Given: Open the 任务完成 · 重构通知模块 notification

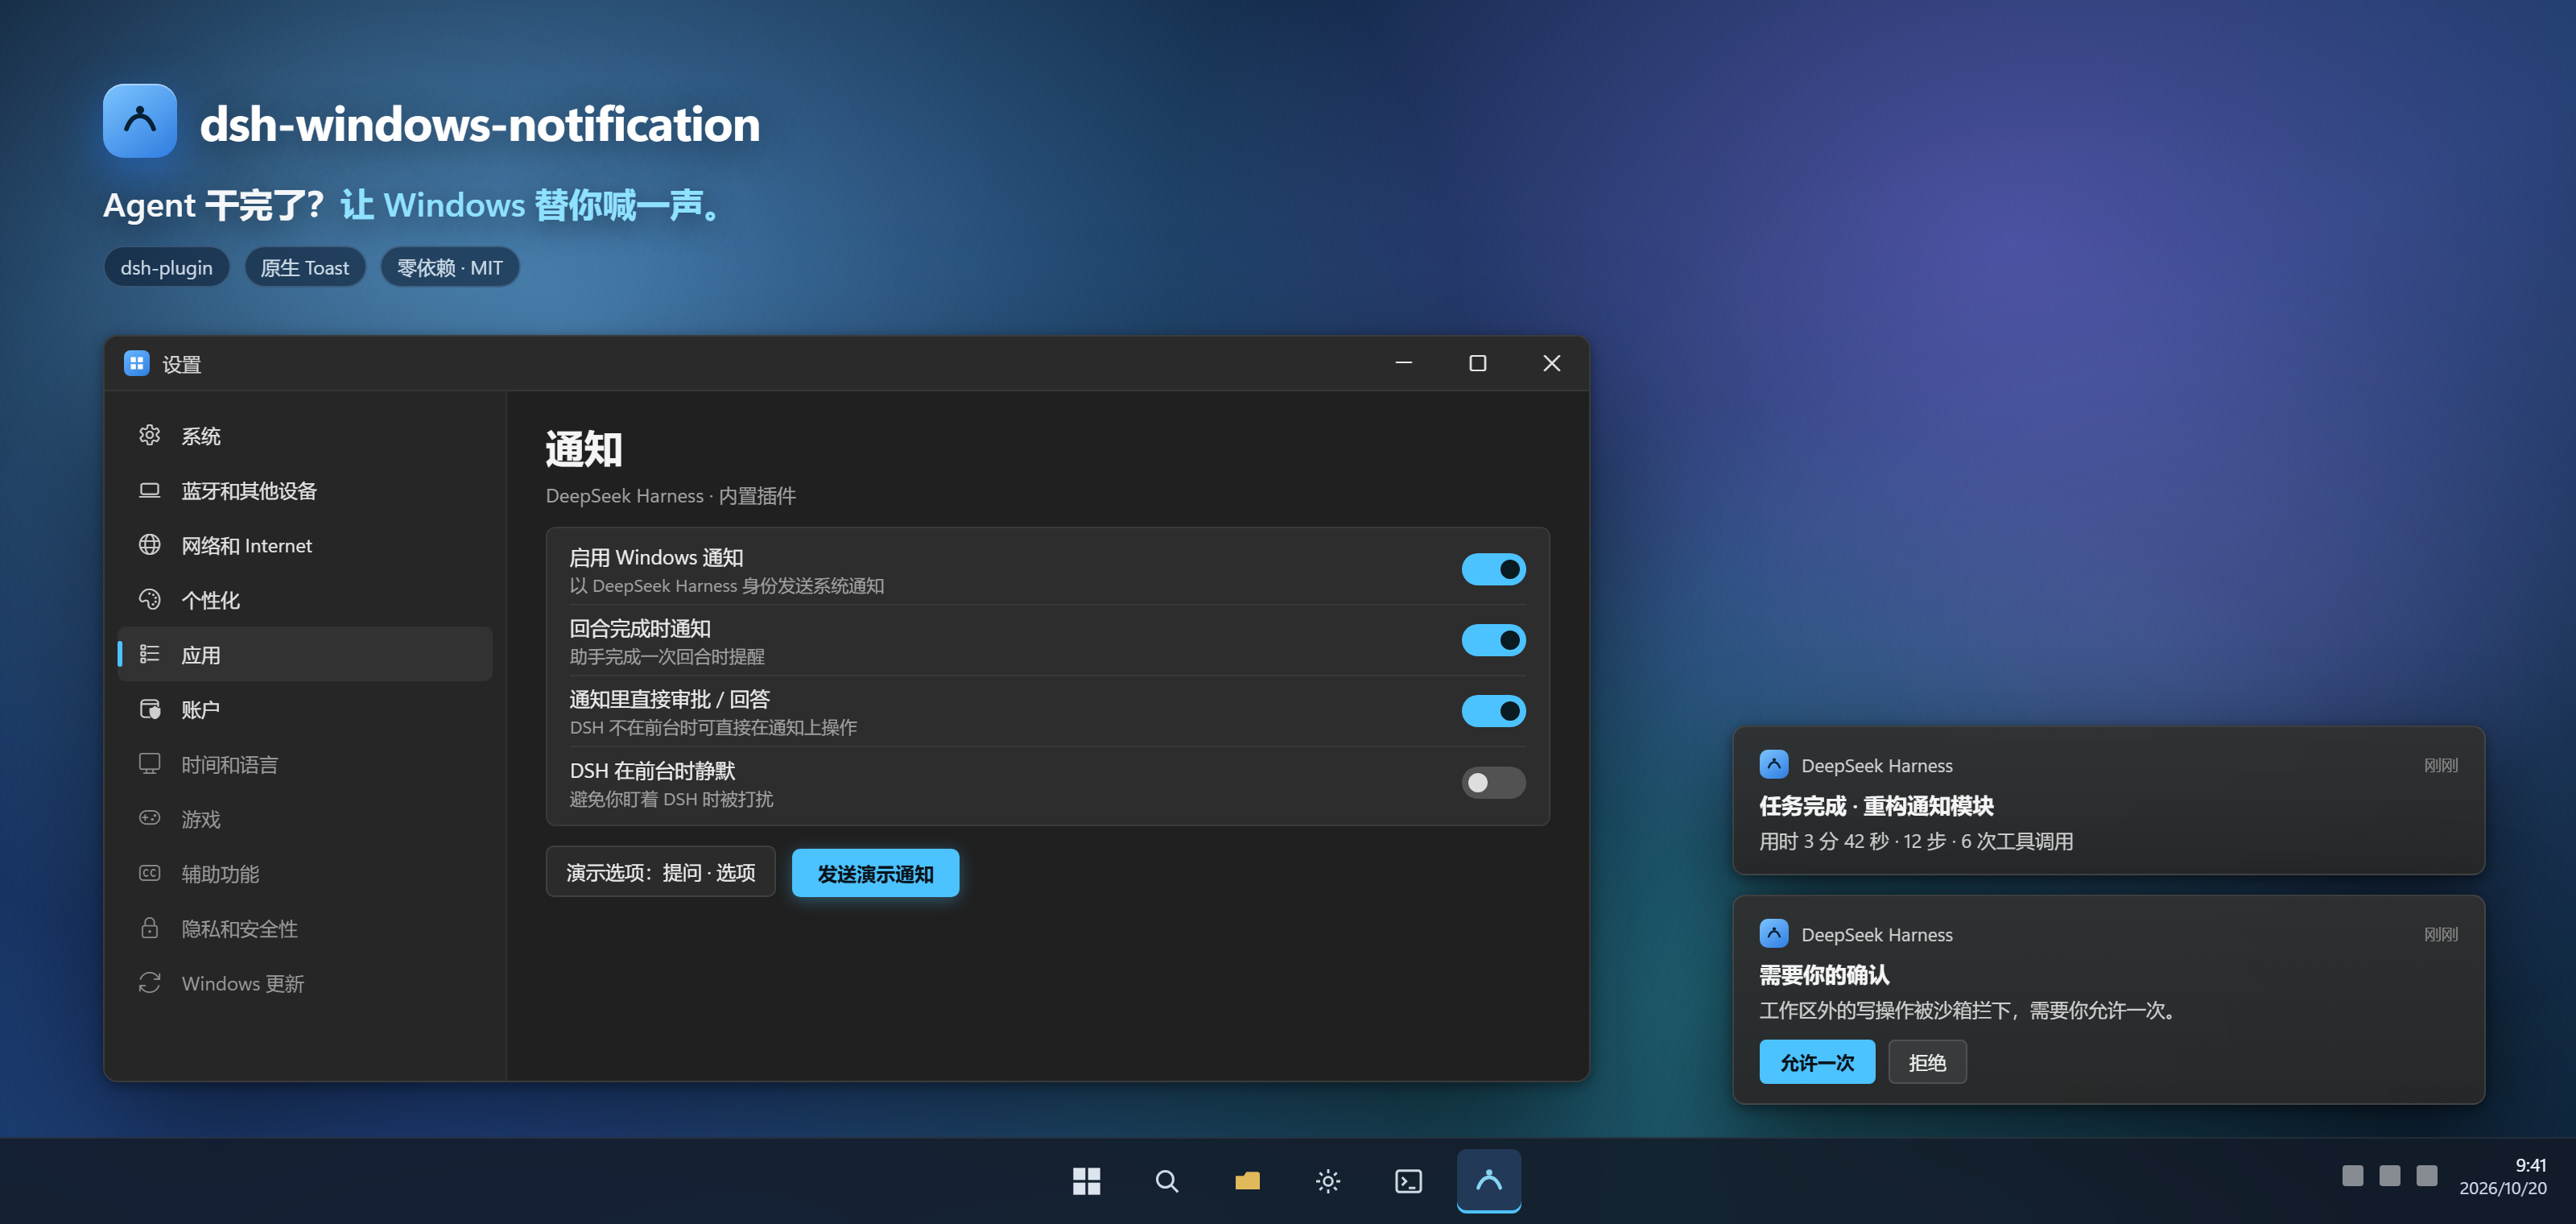Looking at the screenshot, I should (2108, 800).
